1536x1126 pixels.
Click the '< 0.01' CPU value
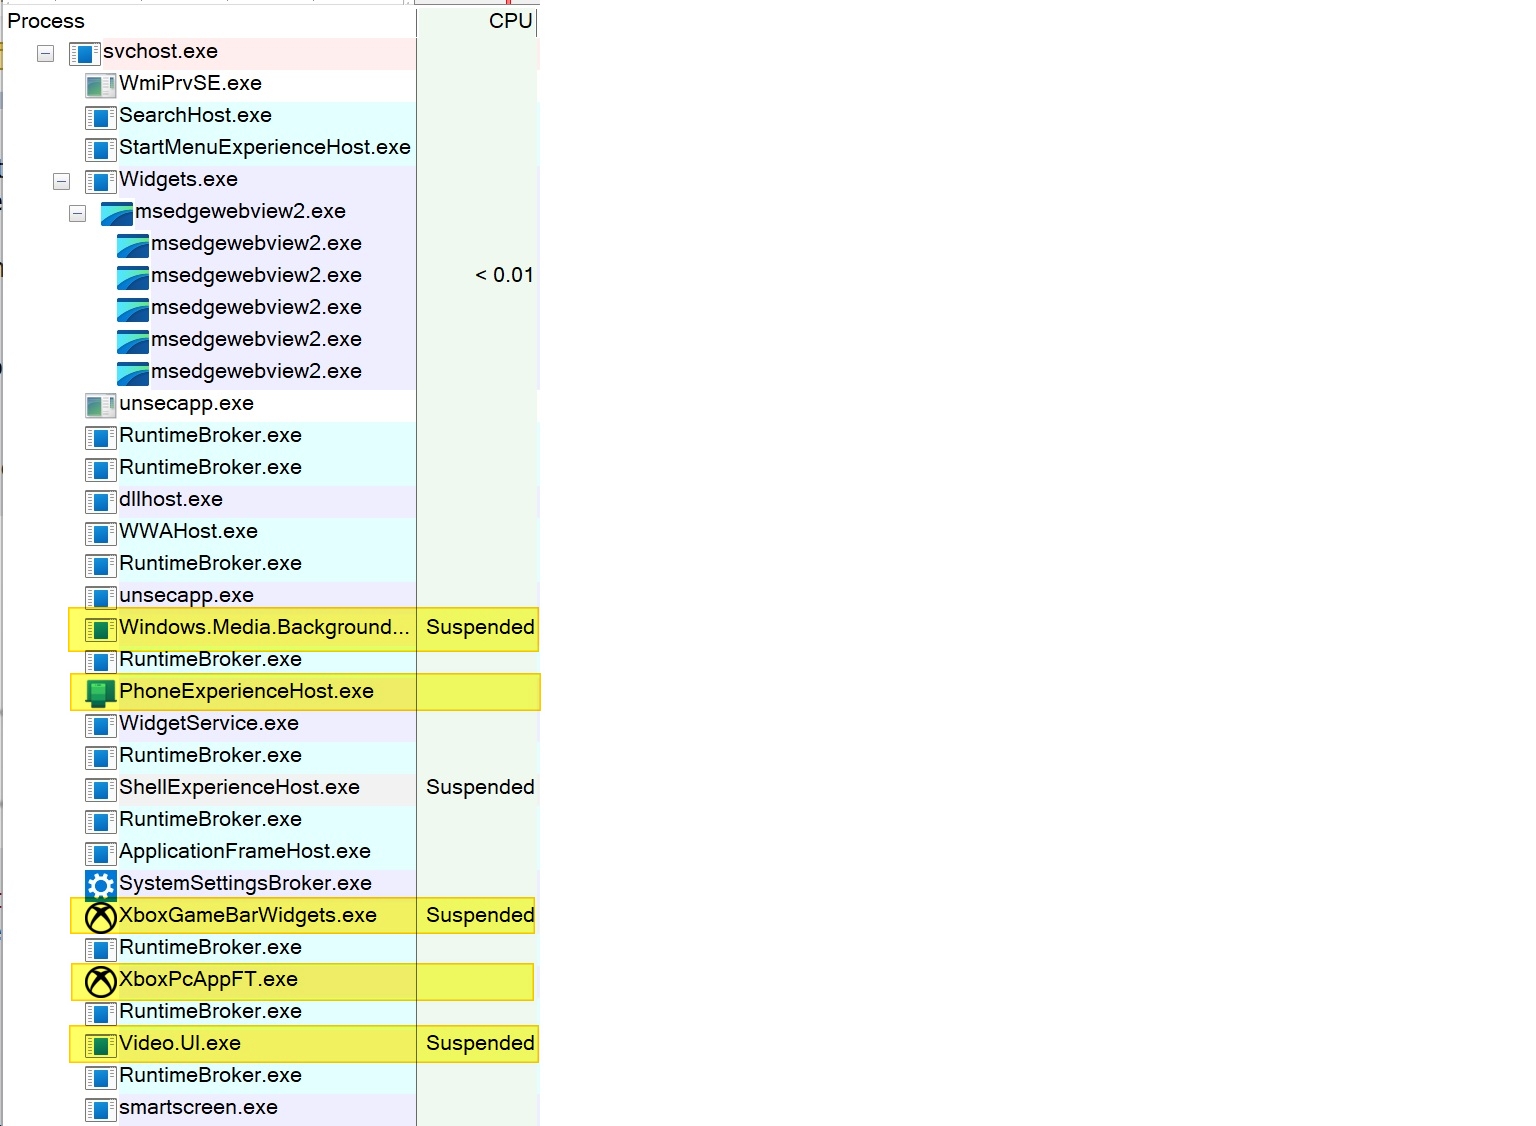[x=504, y=275]
